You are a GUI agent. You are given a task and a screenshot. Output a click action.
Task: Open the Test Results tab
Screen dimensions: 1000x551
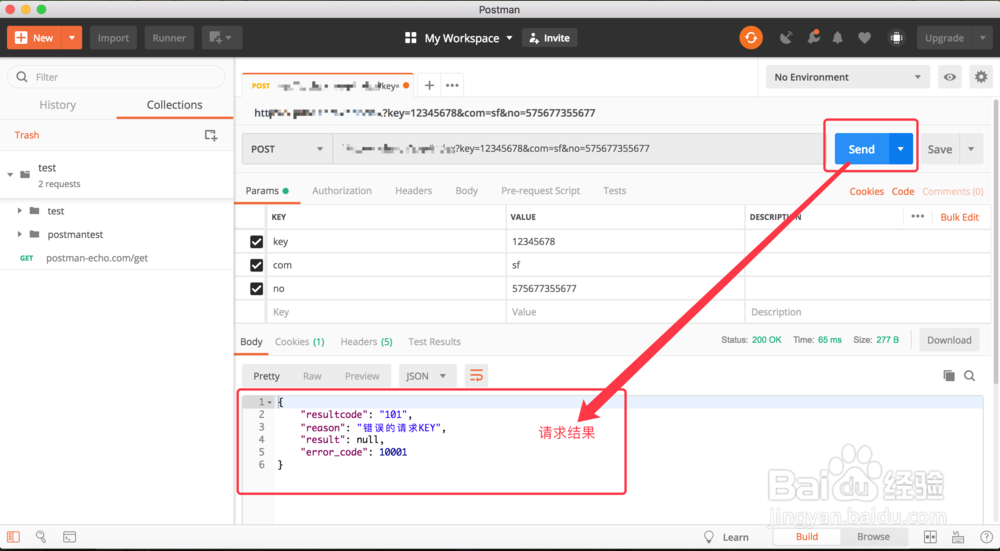point(434,342)
